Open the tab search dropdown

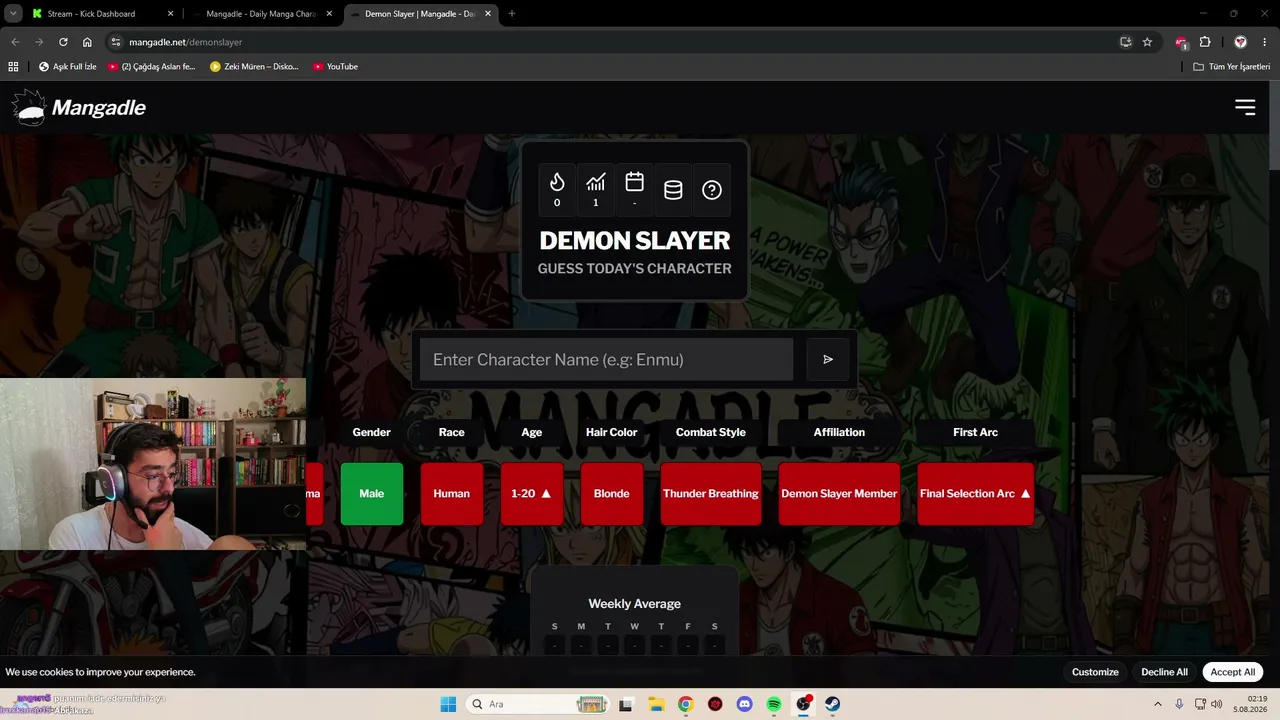point(13,14)
